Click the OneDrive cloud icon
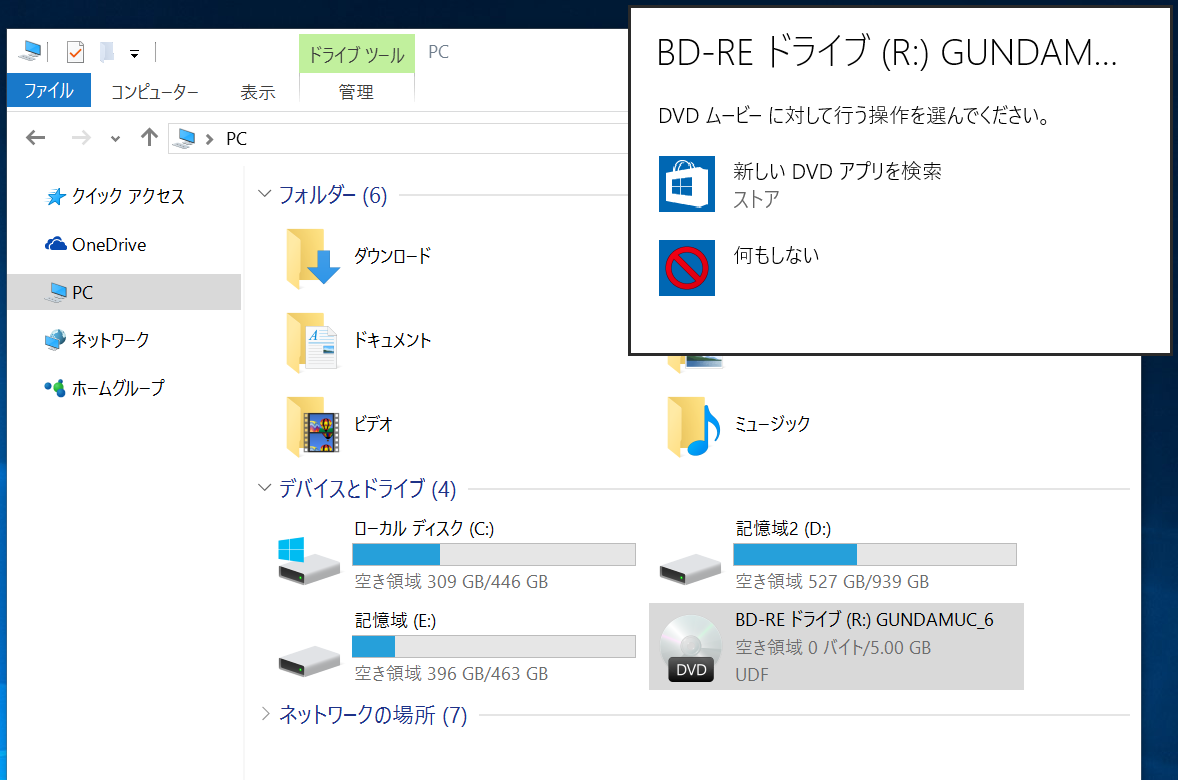 point(55,244)
